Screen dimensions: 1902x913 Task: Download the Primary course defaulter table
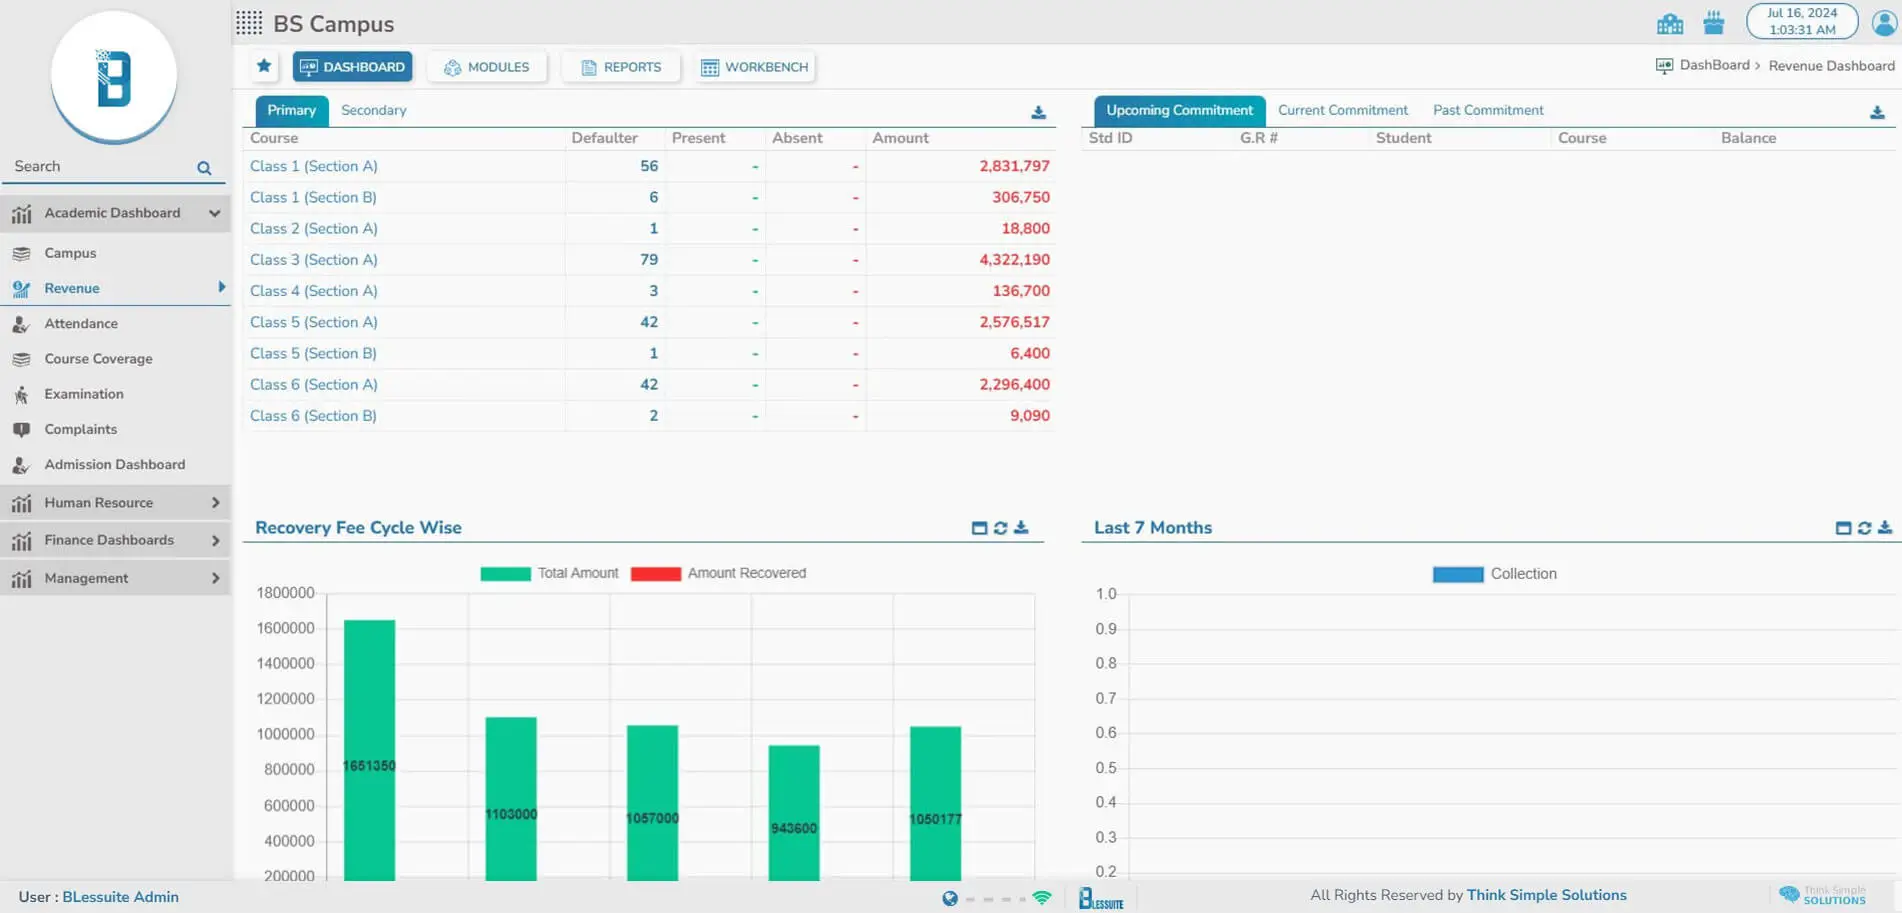pos(1038,112)
